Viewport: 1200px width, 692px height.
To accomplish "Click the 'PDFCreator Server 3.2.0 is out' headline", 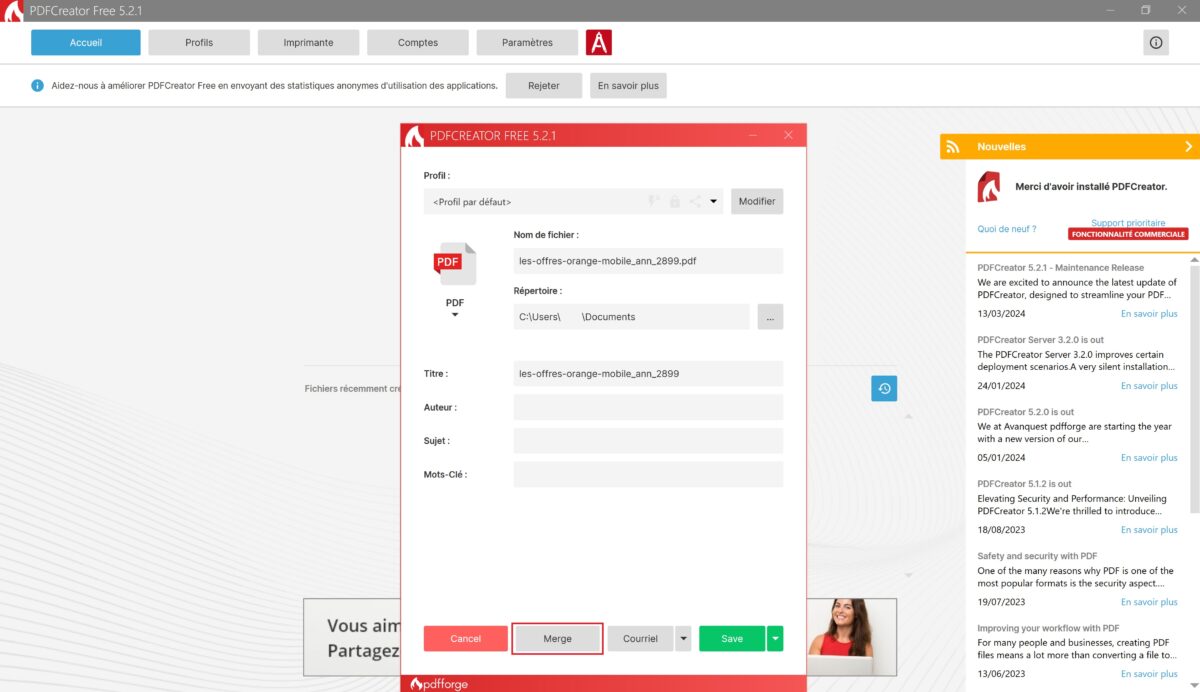I will click(1041, 340).
